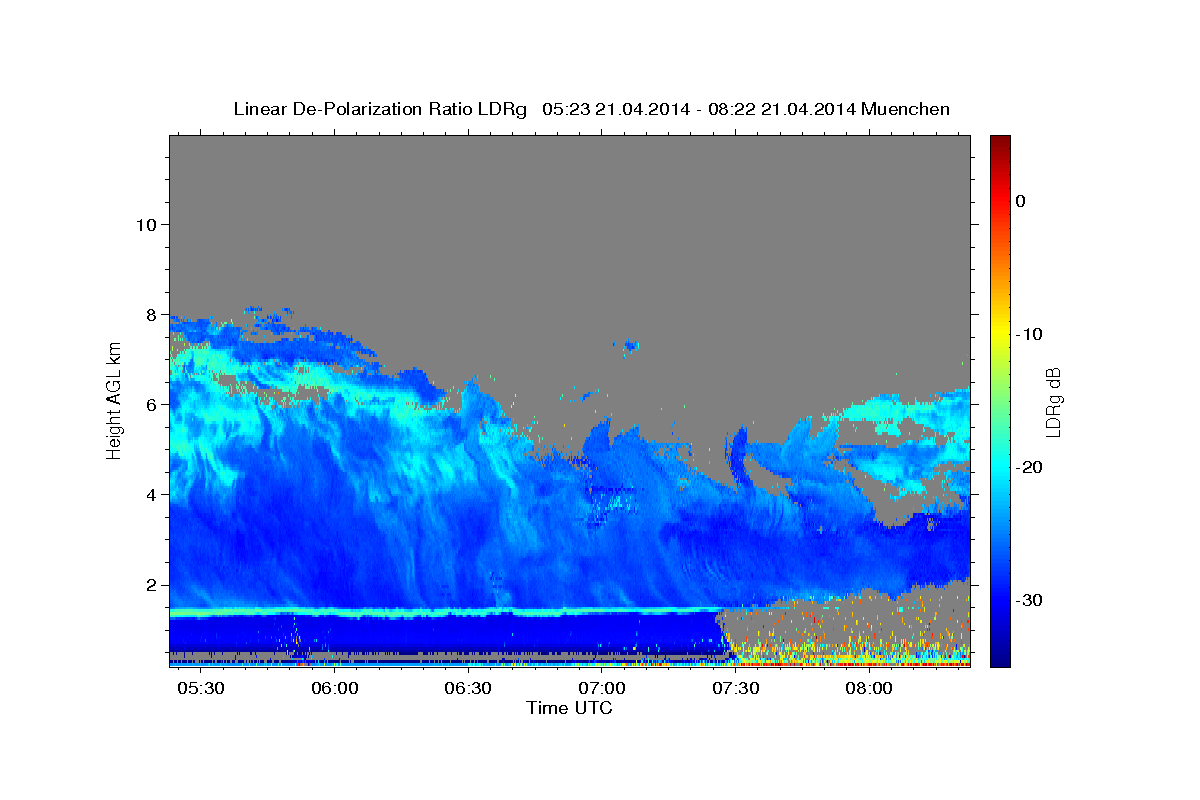Click the 'LDRg dB' colorbar label
This screenshot has width=1200, height=800.
point(1052,402)
